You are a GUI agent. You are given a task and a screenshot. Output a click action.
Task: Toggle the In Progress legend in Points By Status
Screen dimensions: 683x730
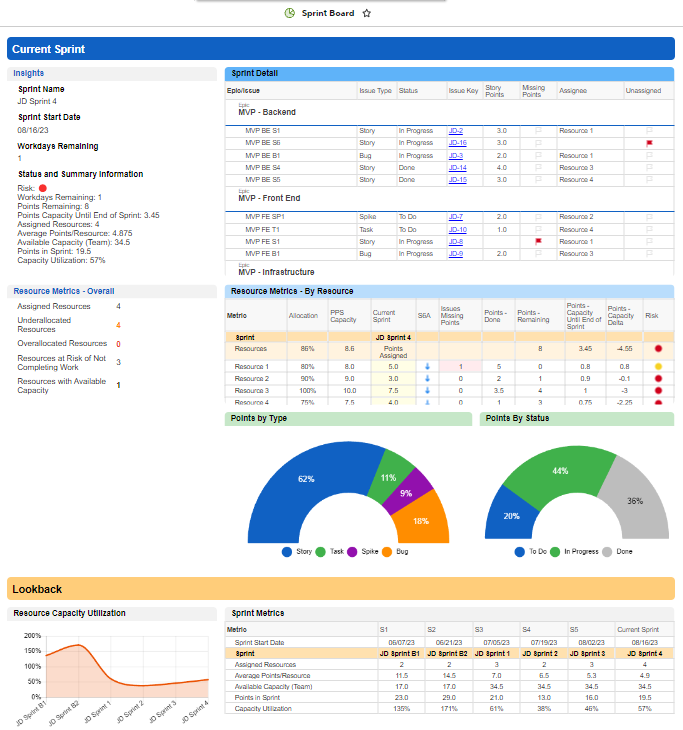578,551
